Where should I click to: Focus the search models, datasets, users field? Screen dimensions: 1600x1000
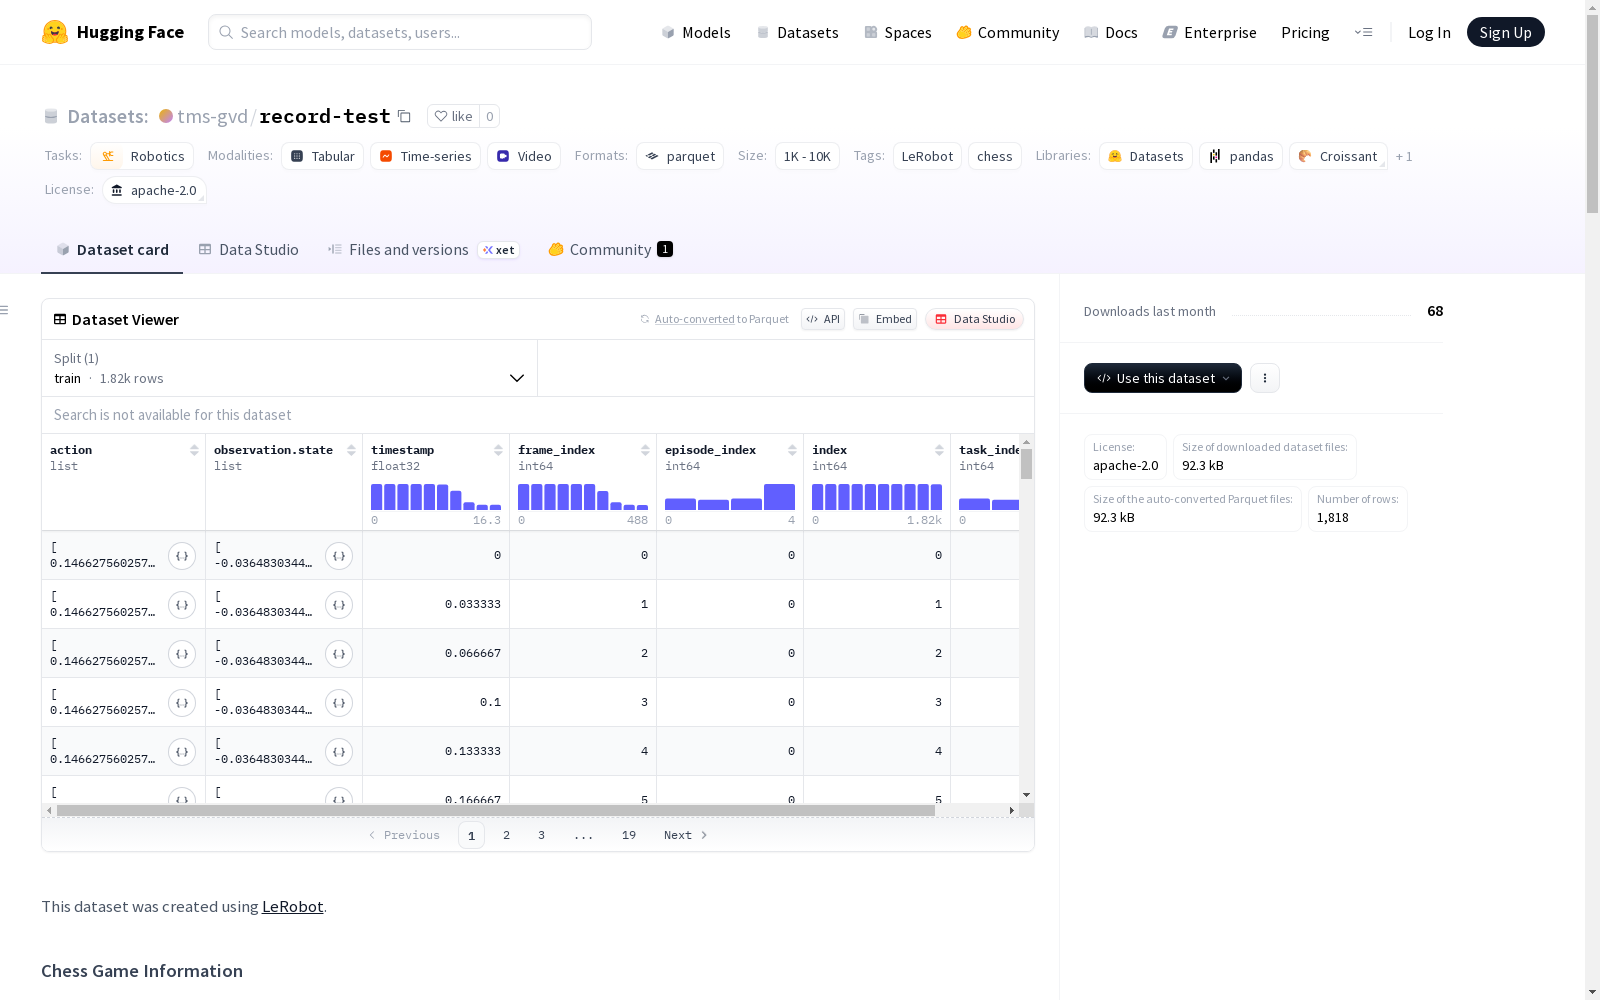tap(400, 32)
